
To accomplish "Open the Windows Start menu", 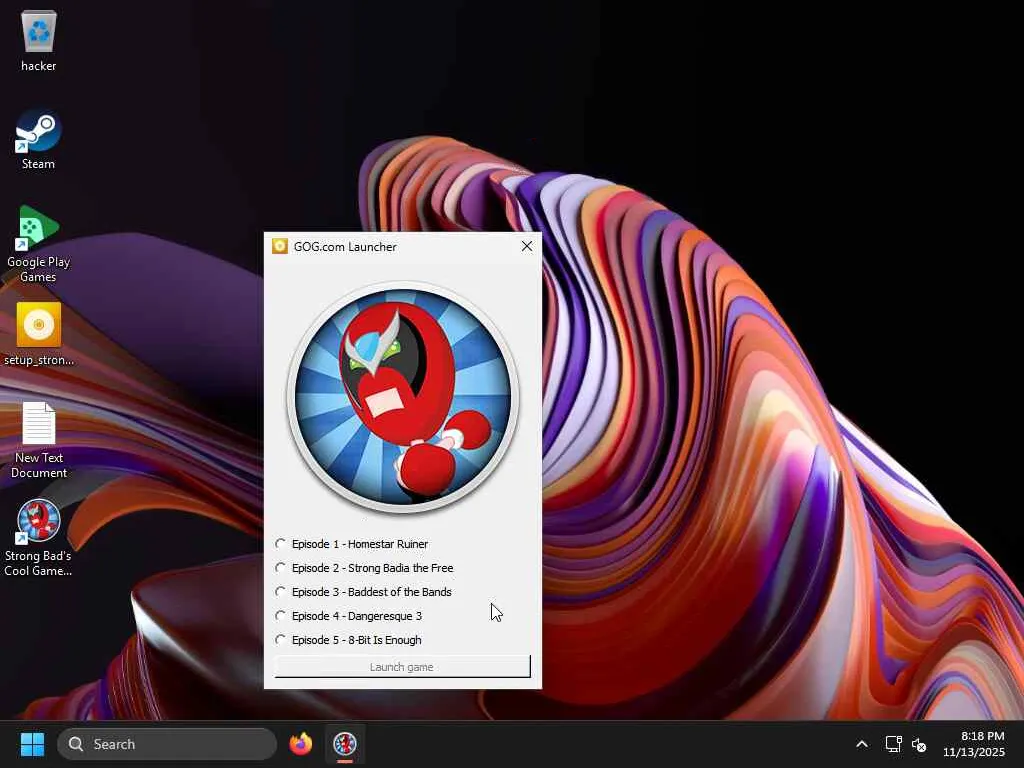I will point(32,744).
